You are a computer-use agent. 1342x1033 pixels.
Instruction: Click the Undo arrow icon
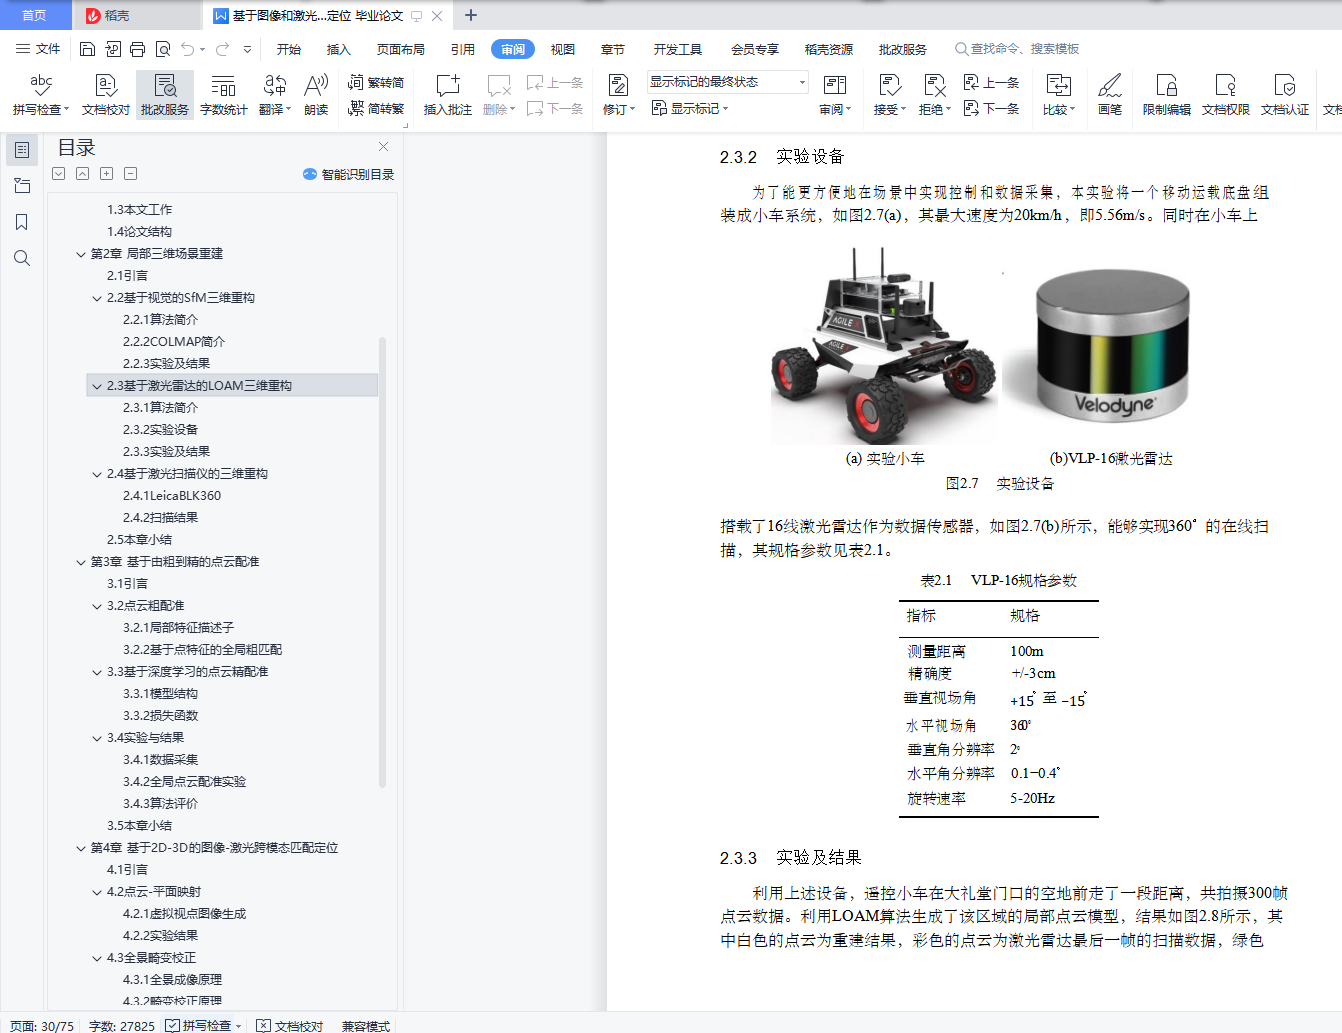click(187, 49)
